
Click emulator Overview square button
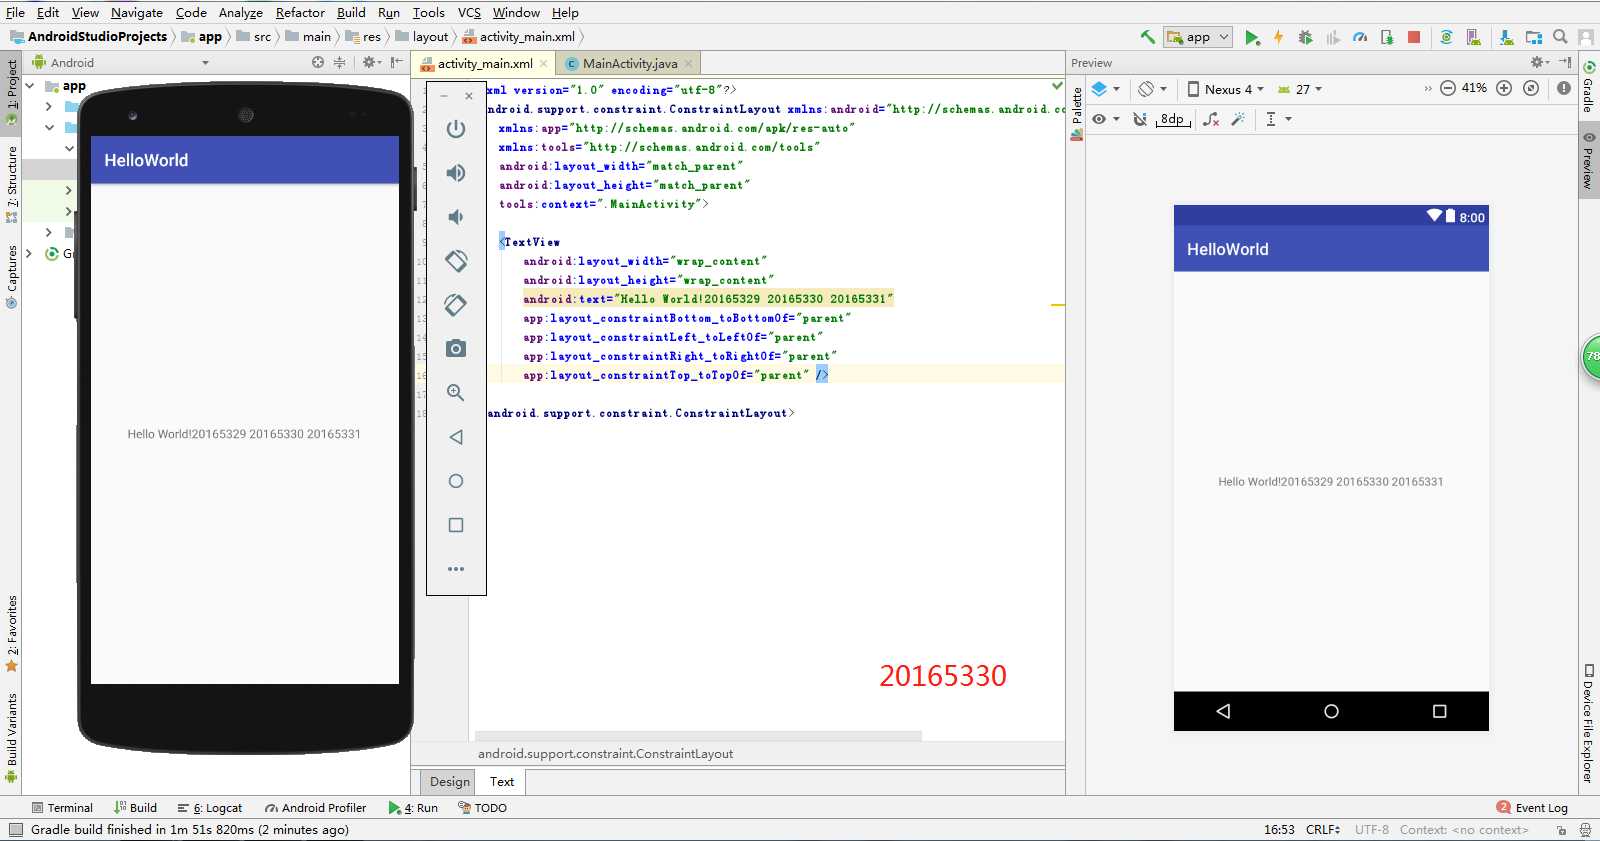coord(456,525)
